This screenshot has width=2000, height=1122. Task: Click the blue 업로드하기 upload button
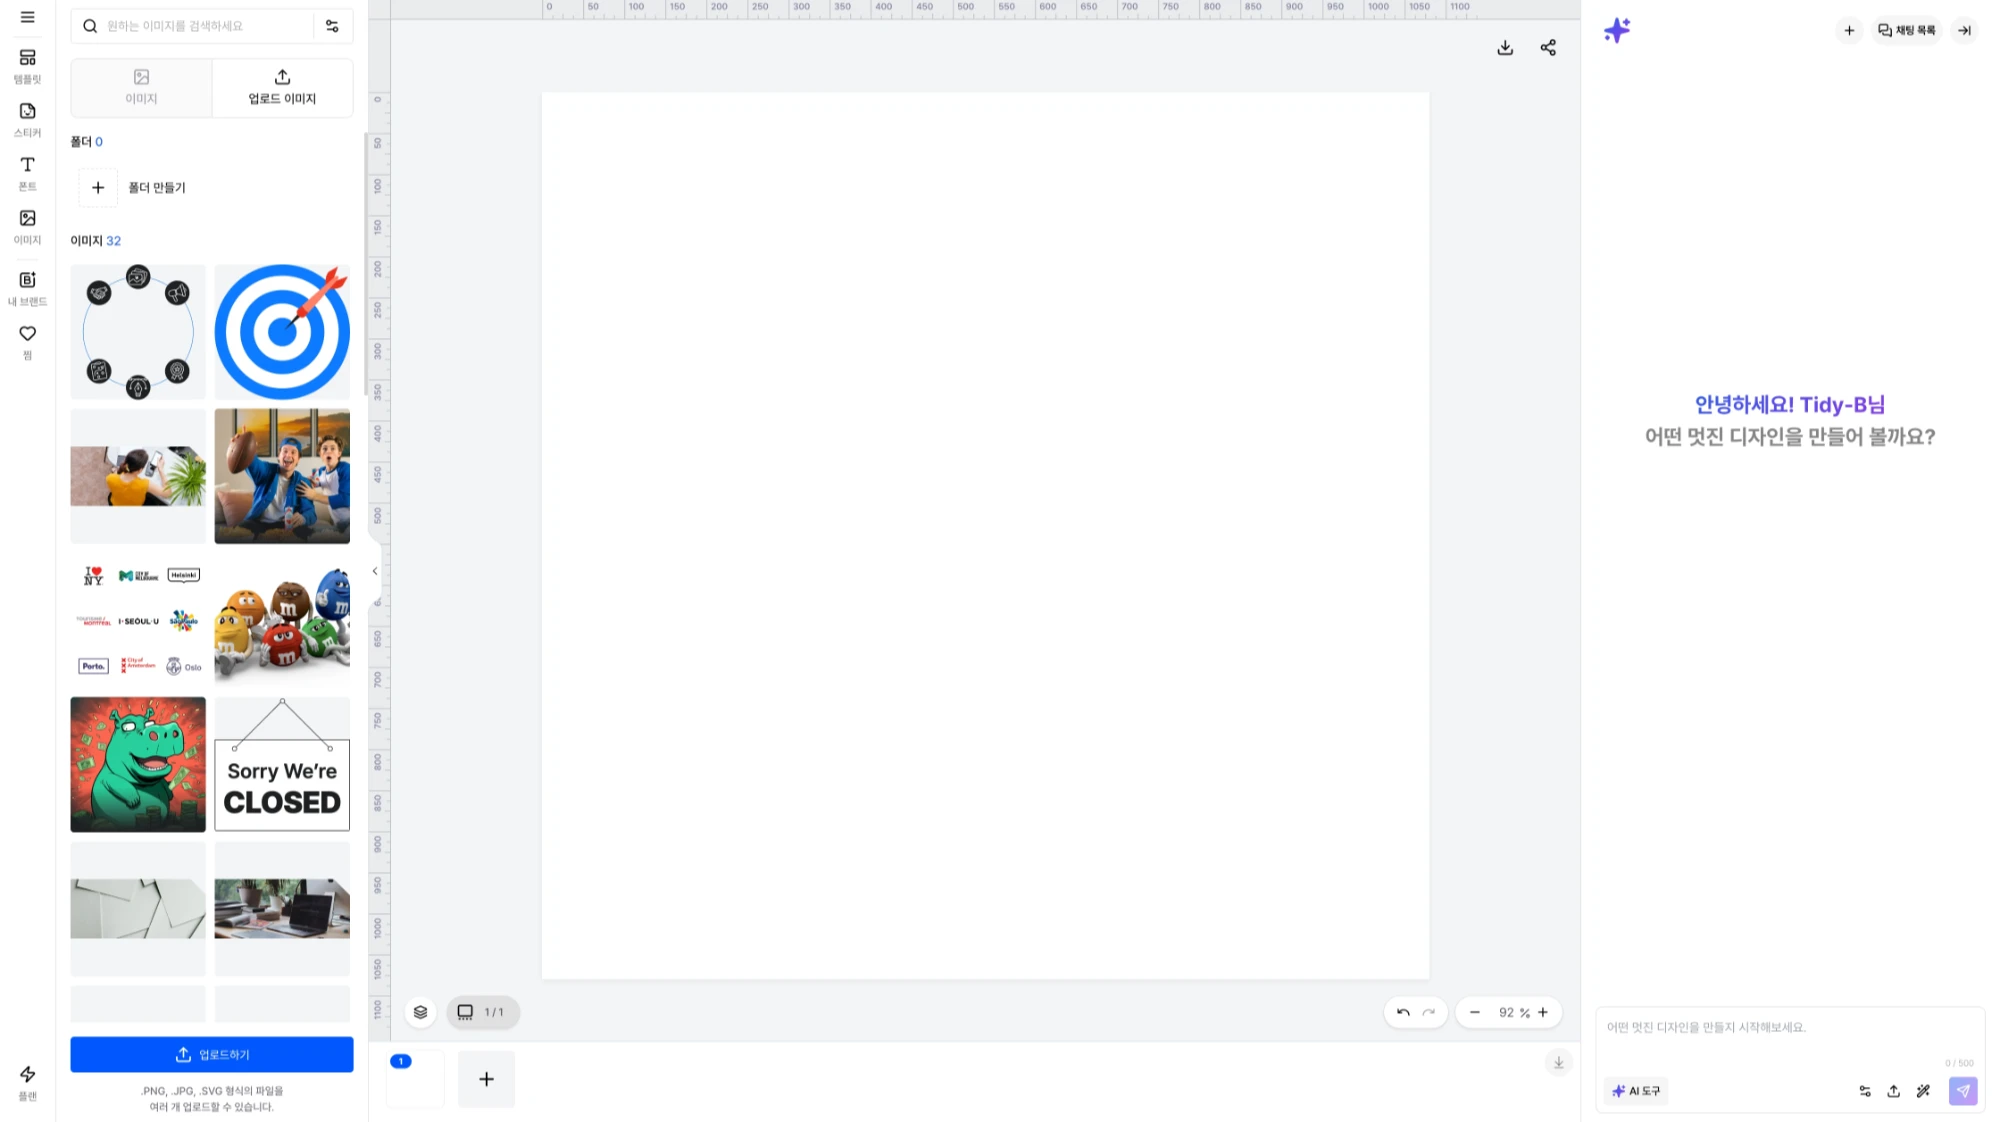tap(212, 1054)
